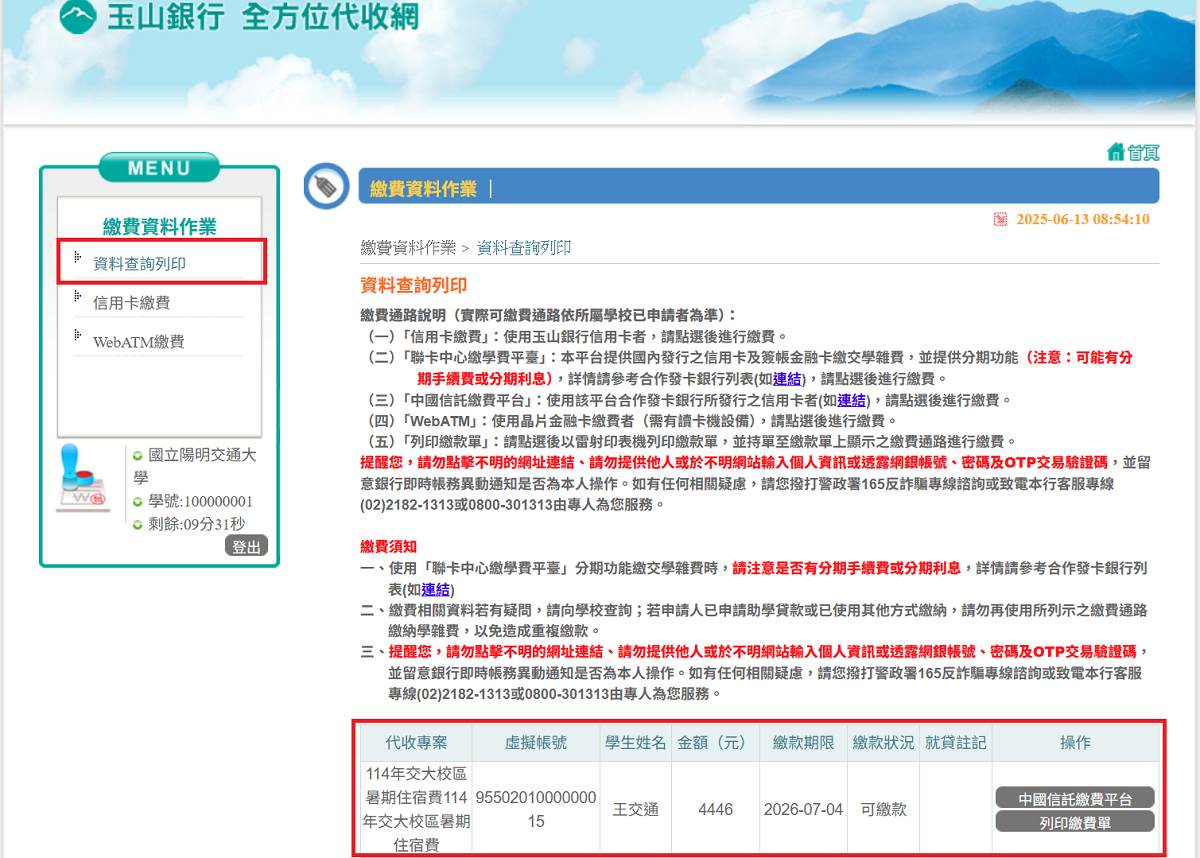The width and height of the screenshot is (1200, 858).
Task: Click the round tag icon beside the 繳費資料作業 header
Action: pyautogui.click(x=326, y=186)
